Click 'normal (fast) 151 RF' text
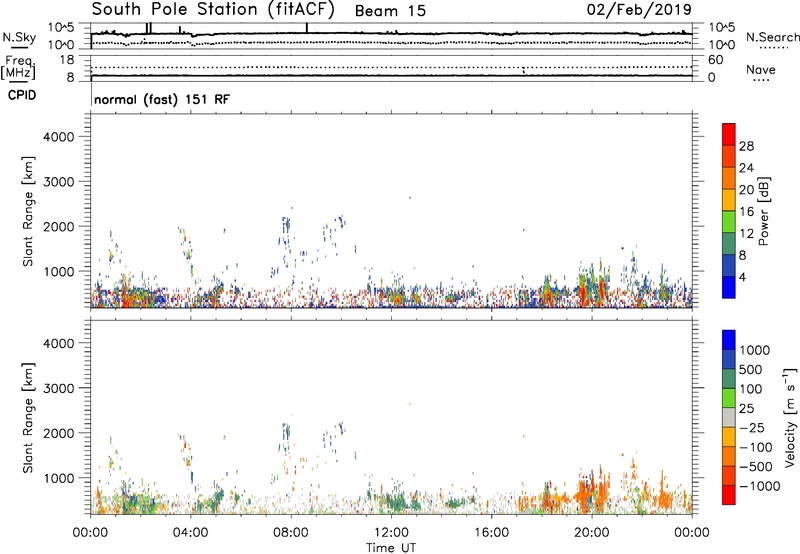 pyautogui.click(x=162, y=99)
